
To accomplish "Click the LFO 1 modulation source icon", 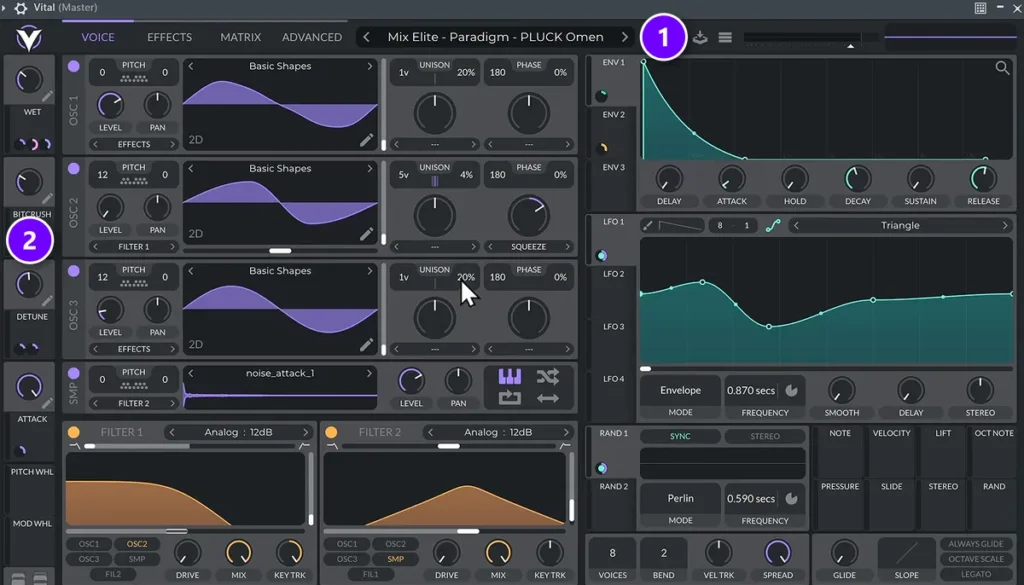I will [x=601, y=255].
